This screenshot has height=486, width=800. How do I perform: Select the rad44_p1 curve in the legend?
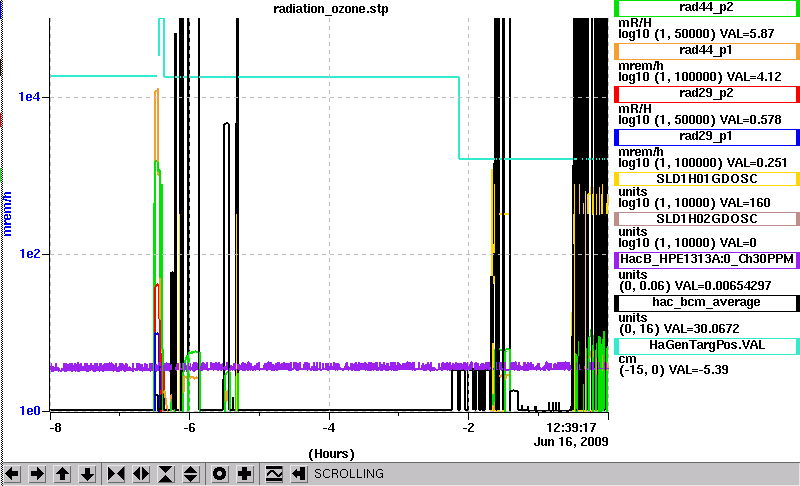[x=707, y=50]
